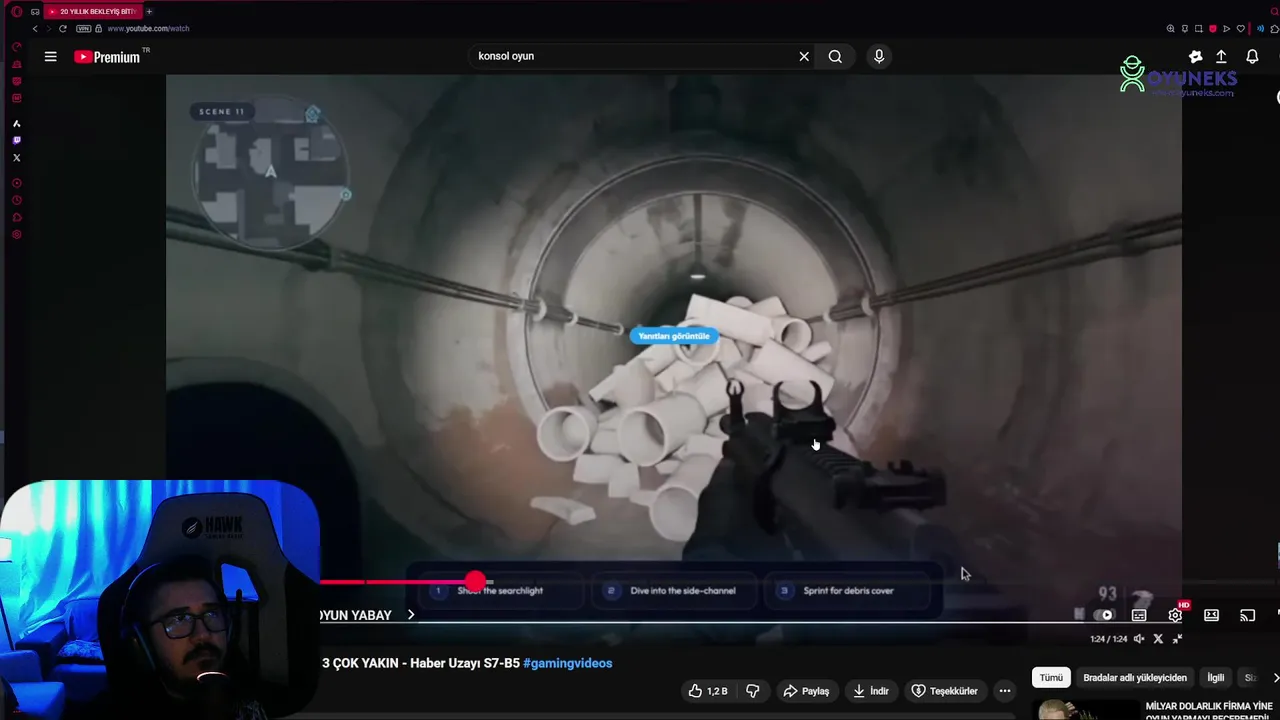Like the video showing 1,2 B
Screen dimensions: 1280x720
coord(708,691)
